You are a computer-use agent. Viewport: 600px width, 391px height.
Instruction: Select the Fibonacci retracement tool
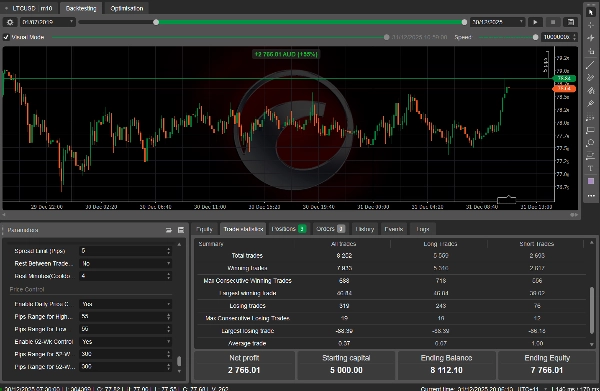click(591, 118)
